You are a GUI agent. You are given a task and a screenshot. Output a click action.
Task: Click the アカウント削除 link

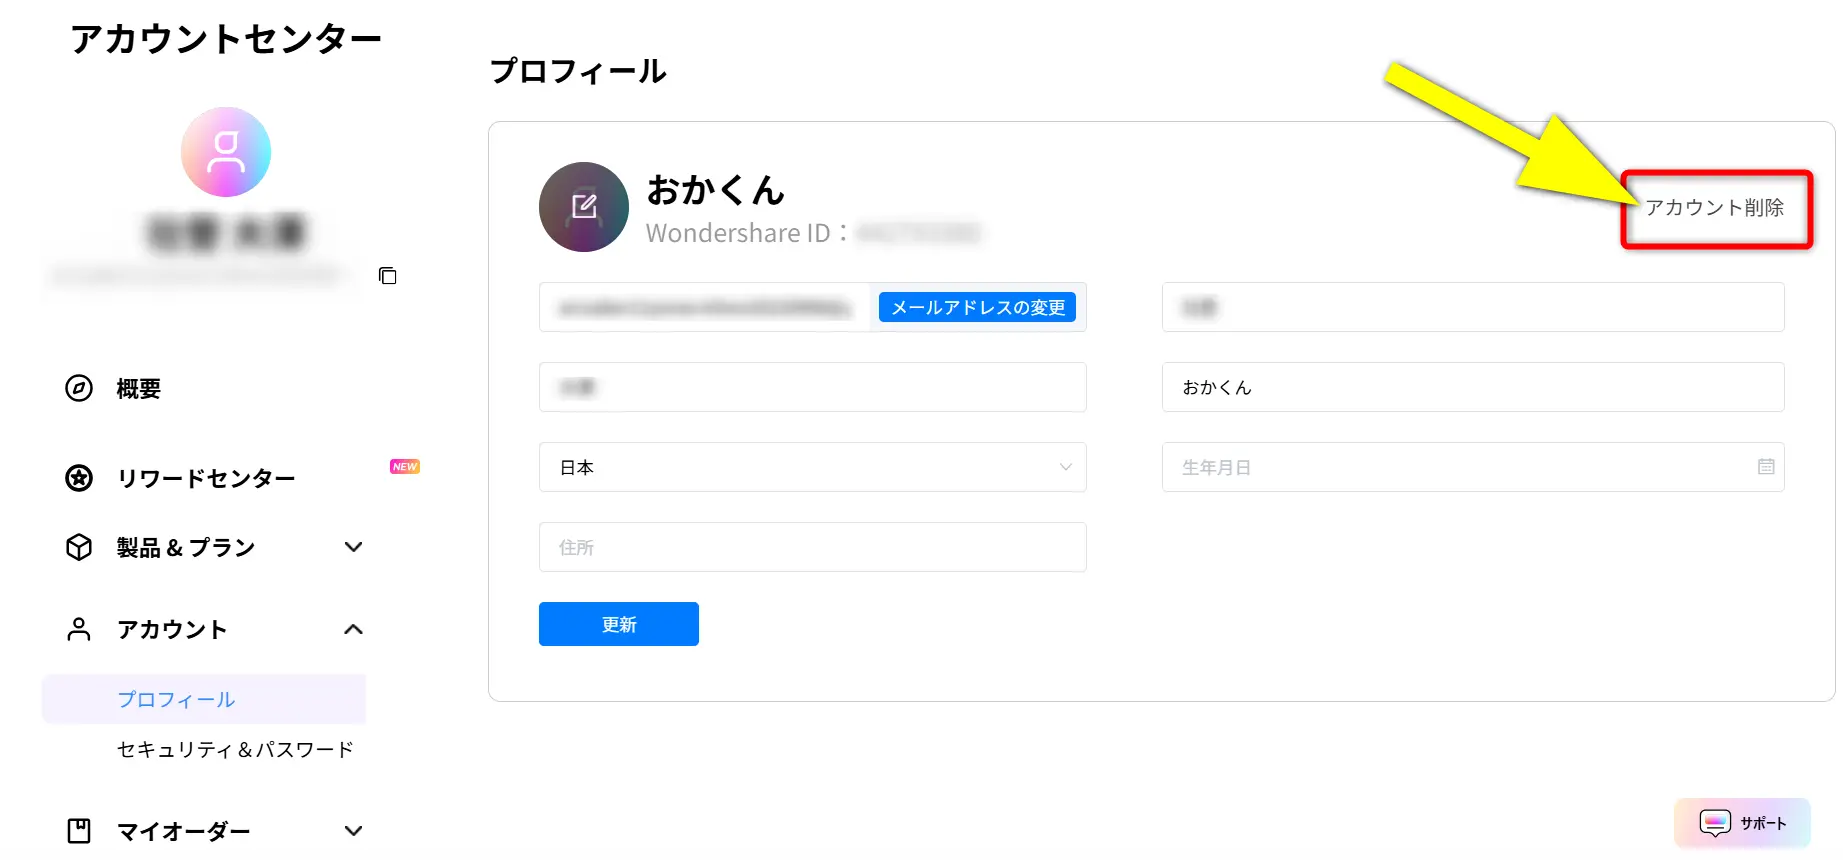click(1714, 210)
